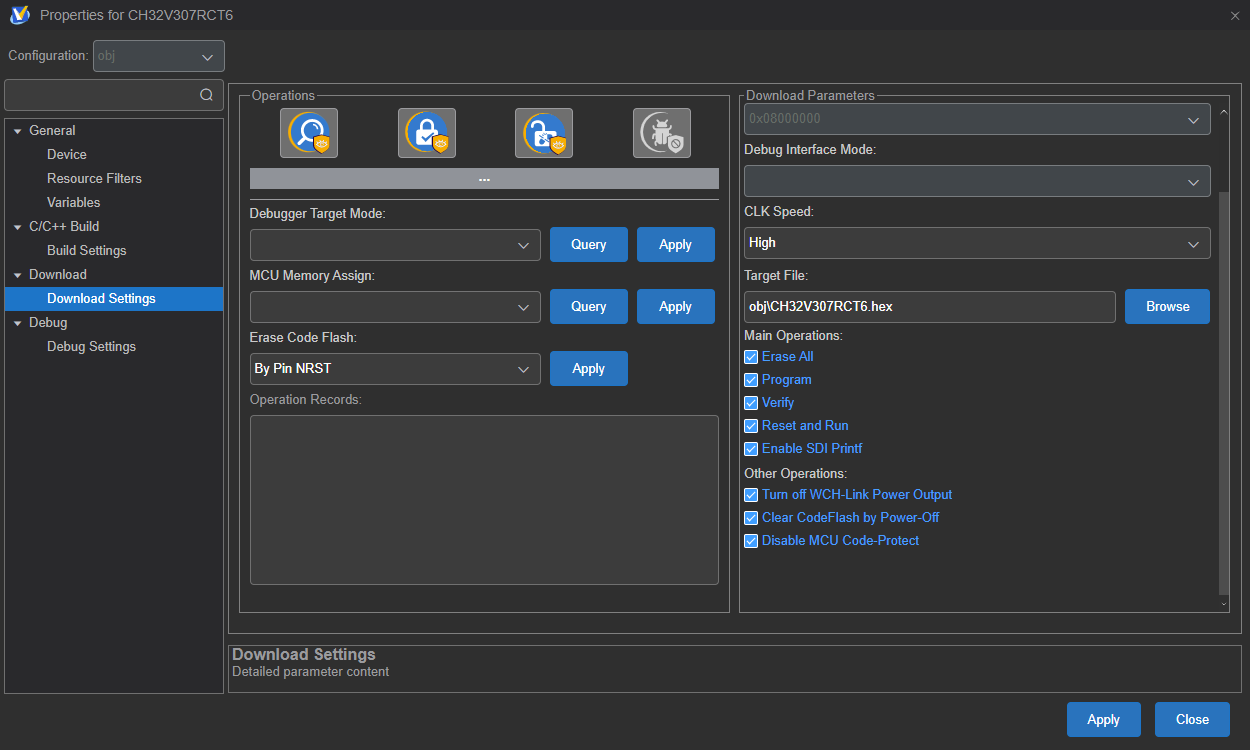1250x750 pixels.
Task: Toggle the Erase All checkbox
Action: tap(751, 357)
